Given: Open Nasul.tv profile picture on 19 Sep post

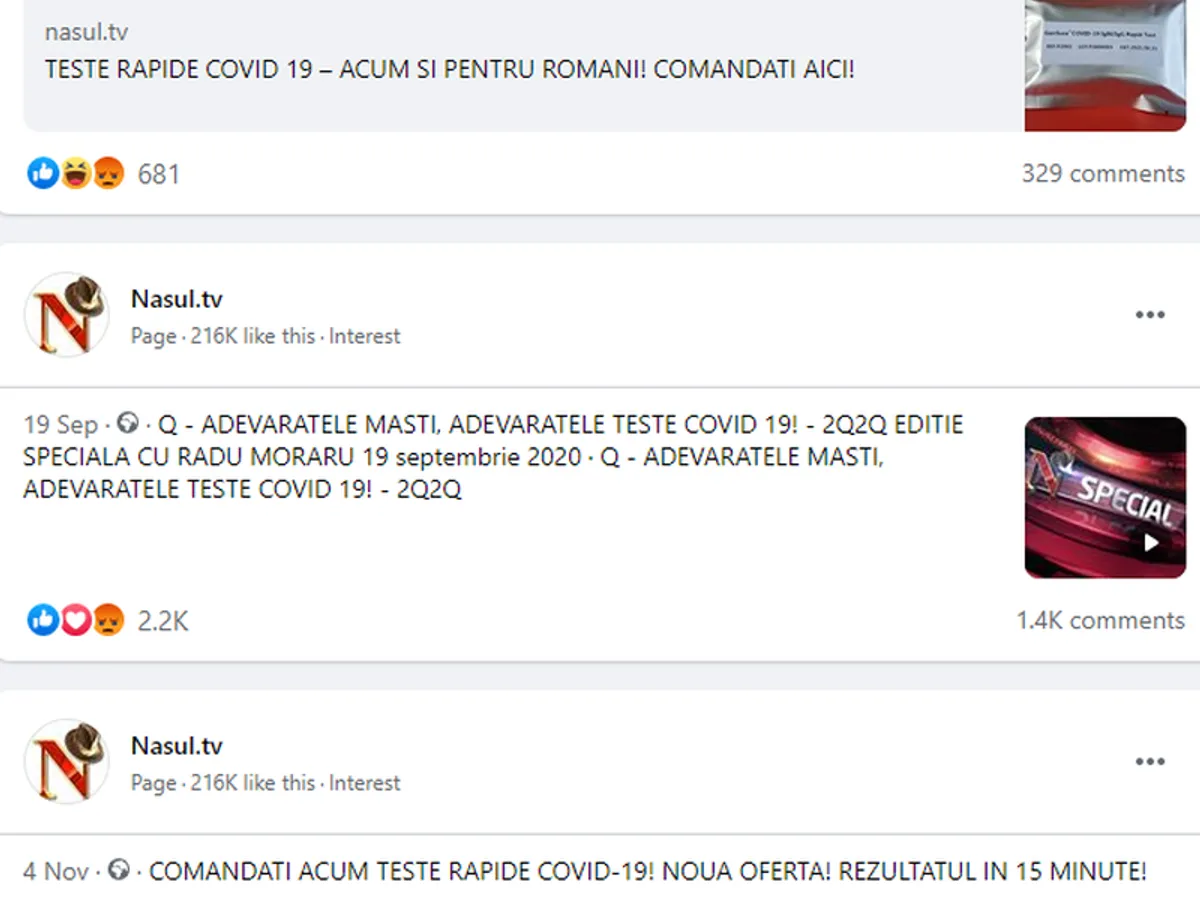Looking at the screenshot, I should (x=67, y=314).
